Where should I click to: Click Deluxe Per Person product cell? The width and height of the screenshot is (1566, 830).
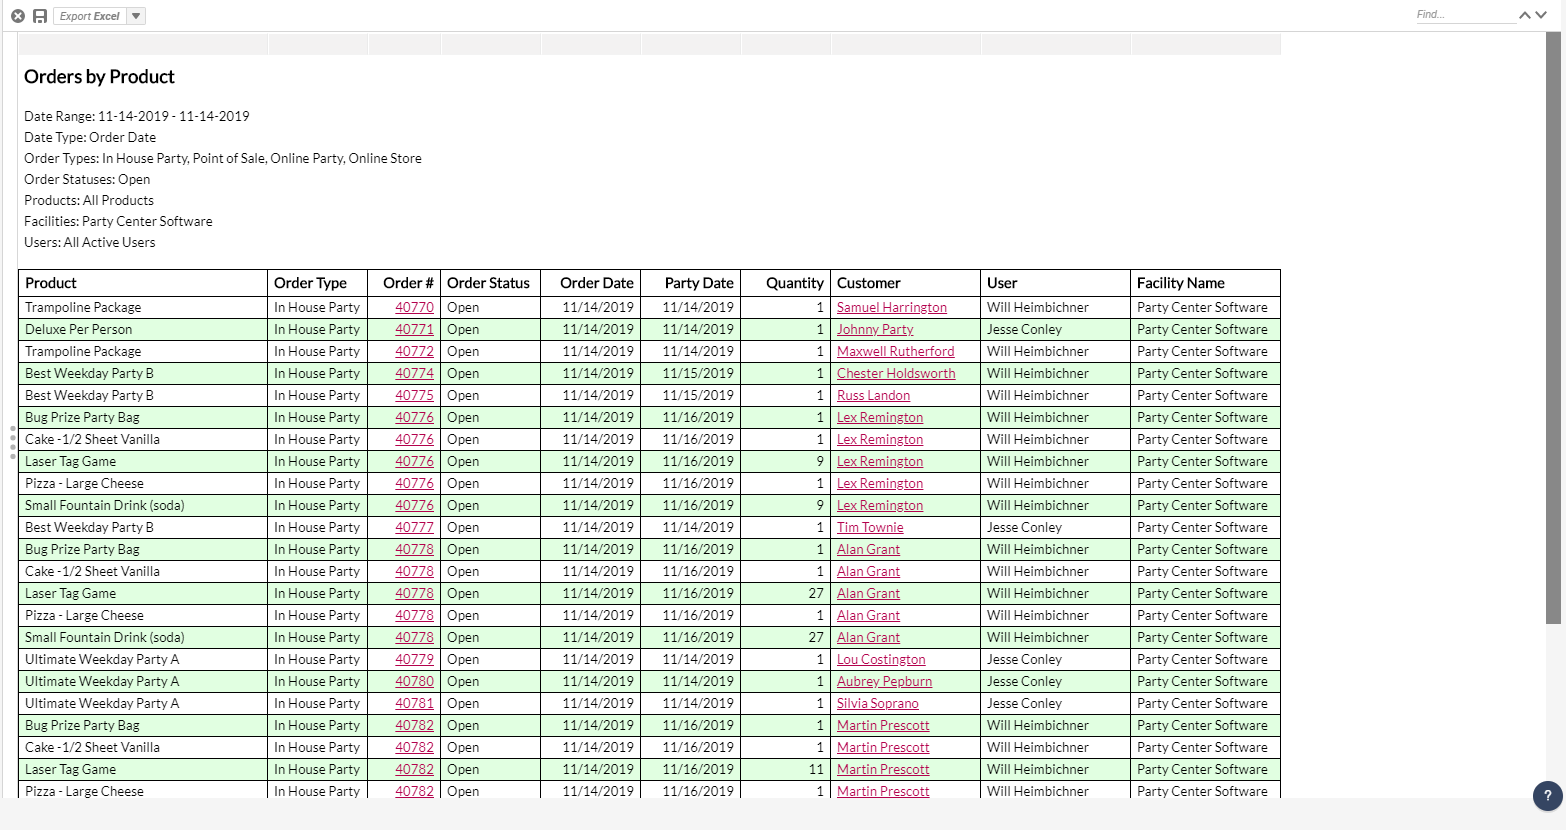click(x=143, y=329)
